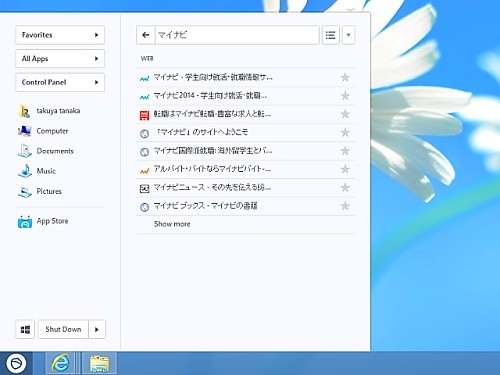Toggle star for マイナビ国際派就職 result

[345, 151]
